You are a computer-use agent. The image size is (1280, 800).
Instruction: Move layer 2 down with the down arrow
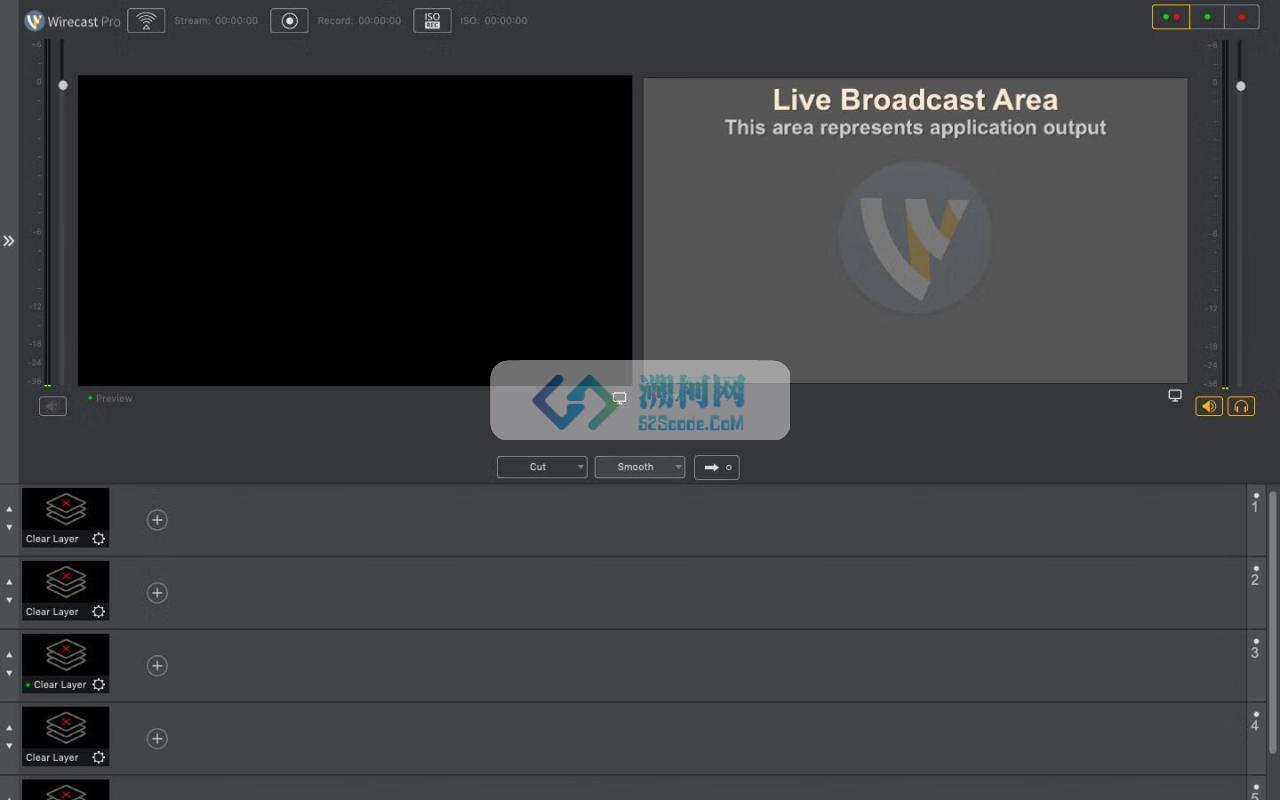(9, 600)
